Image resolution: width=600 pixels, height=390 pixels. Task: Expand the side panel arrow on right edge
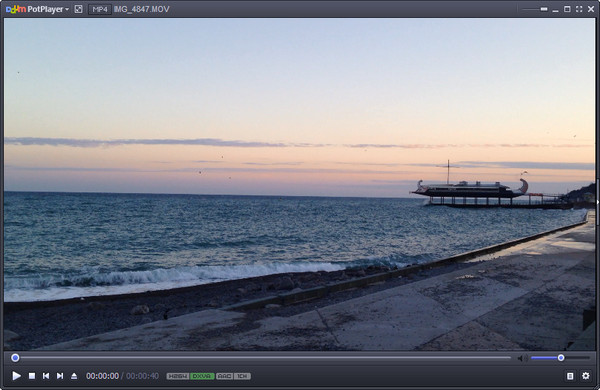[597, 202]
